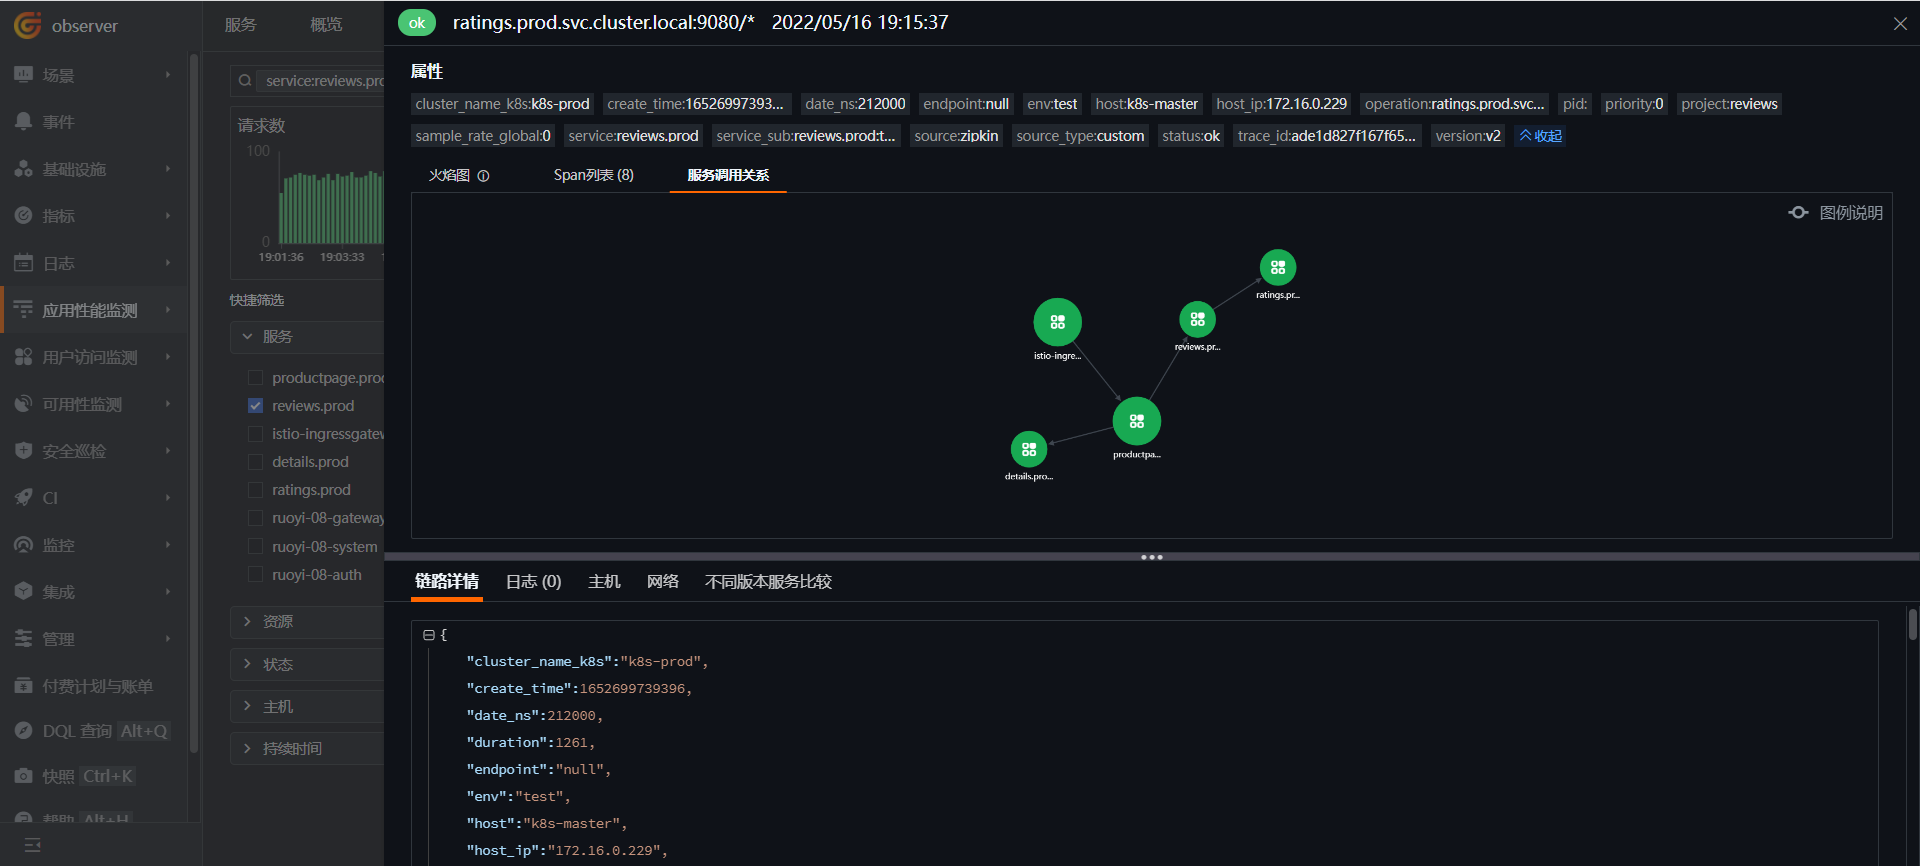
Task: Uncheck the reviews.prod service filter
Action: (255, 406)
